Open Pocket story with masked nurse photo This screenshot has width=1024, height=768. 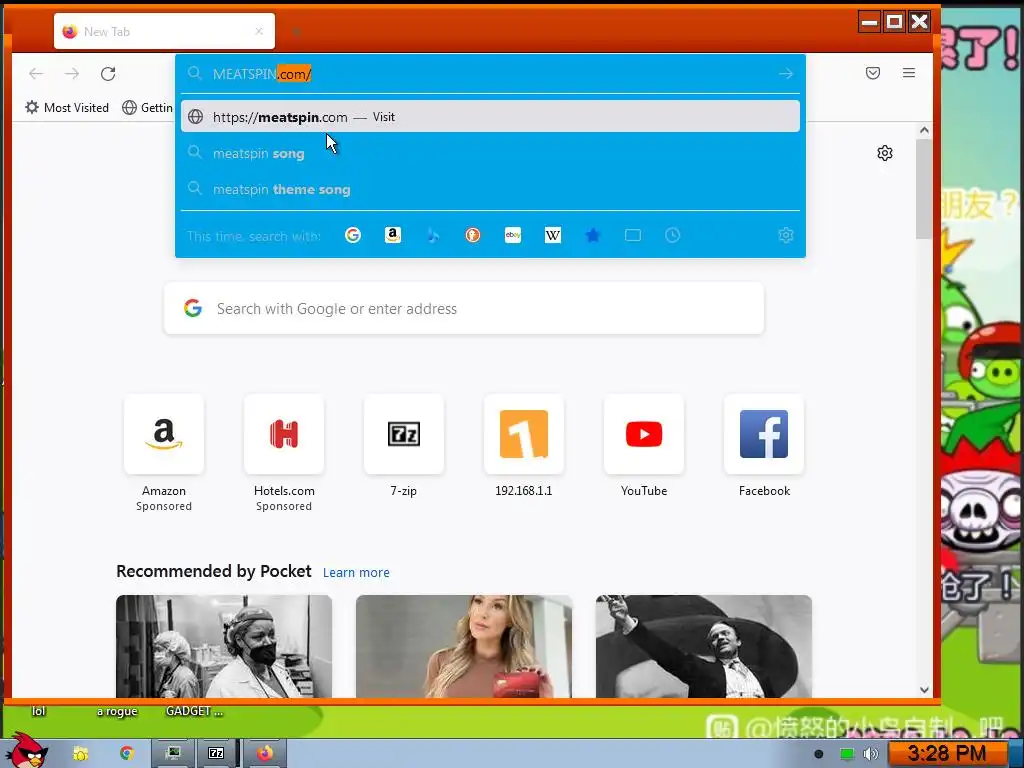click(x=224, y=646)
